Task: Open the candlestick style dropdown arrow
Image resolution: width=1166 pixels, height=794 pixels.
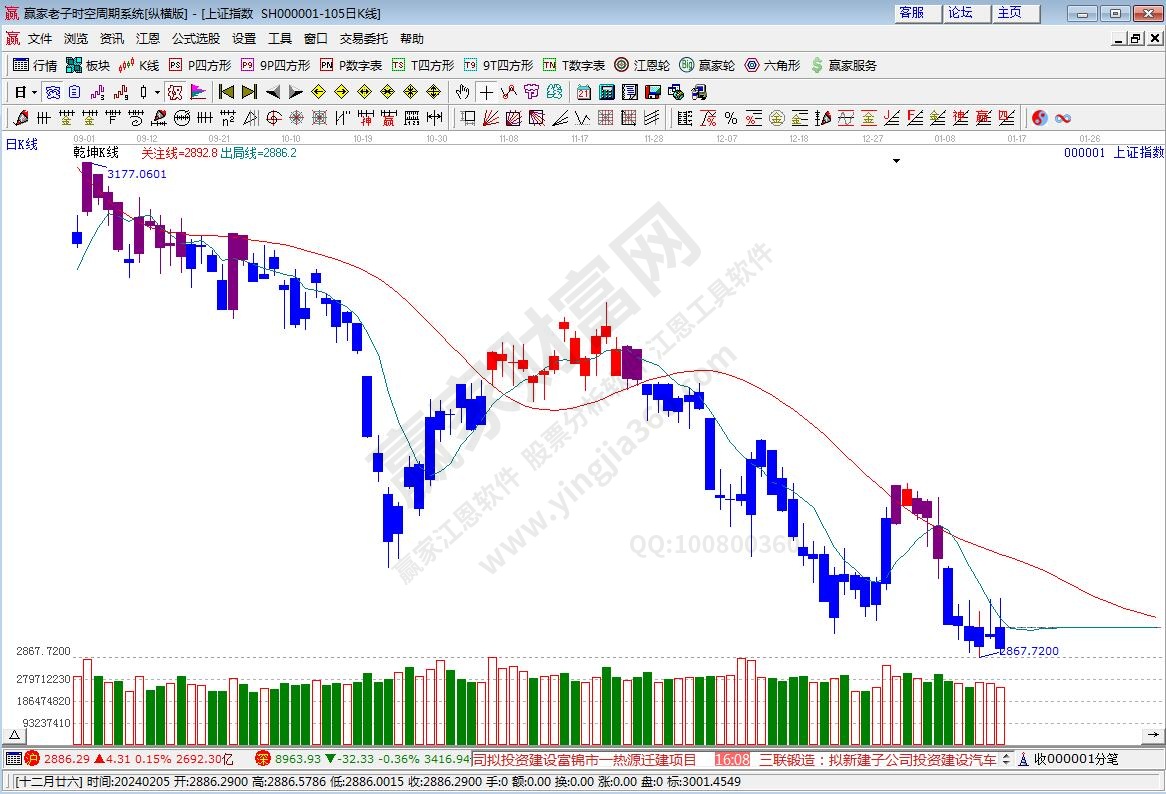Action: pos(157,92)
